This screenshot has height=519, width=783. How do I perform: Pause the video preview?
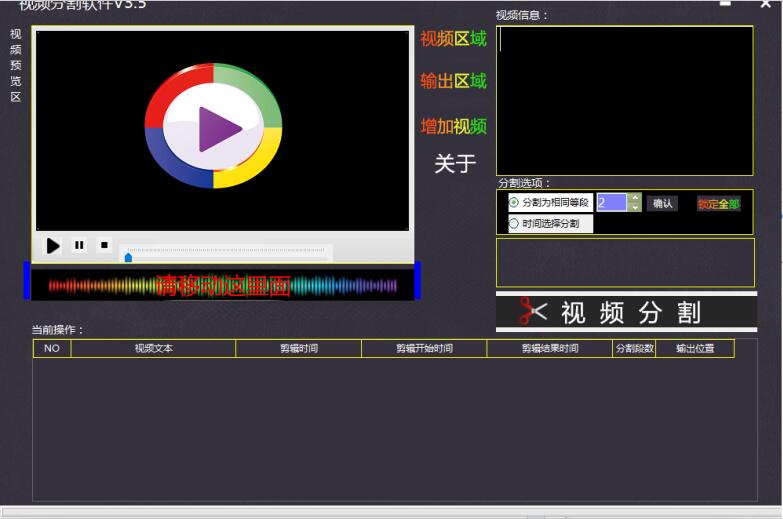point(79,245)
